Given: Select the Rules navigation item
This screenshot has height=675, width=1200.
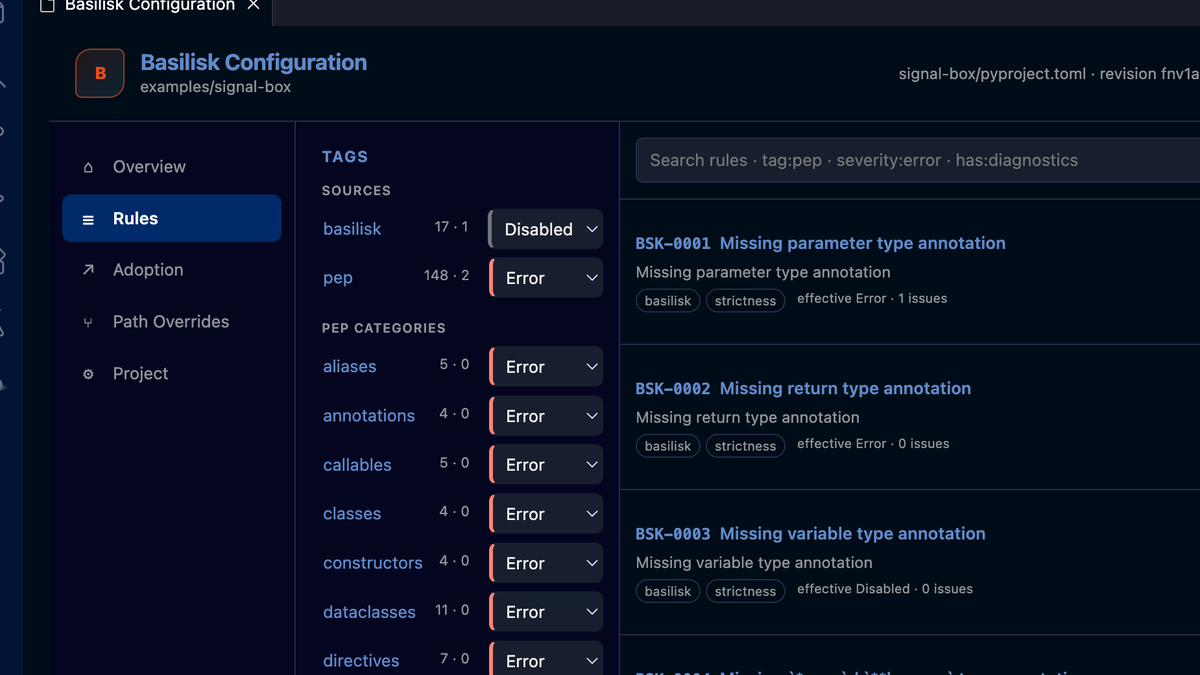Looking at the screenshot, I should [x=172, y=219].
